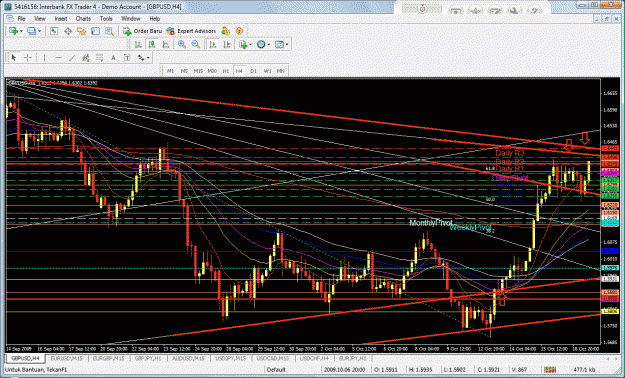
Task: Switch to the EURUSD,M15 chart tab
Action: tap(67, 358)
